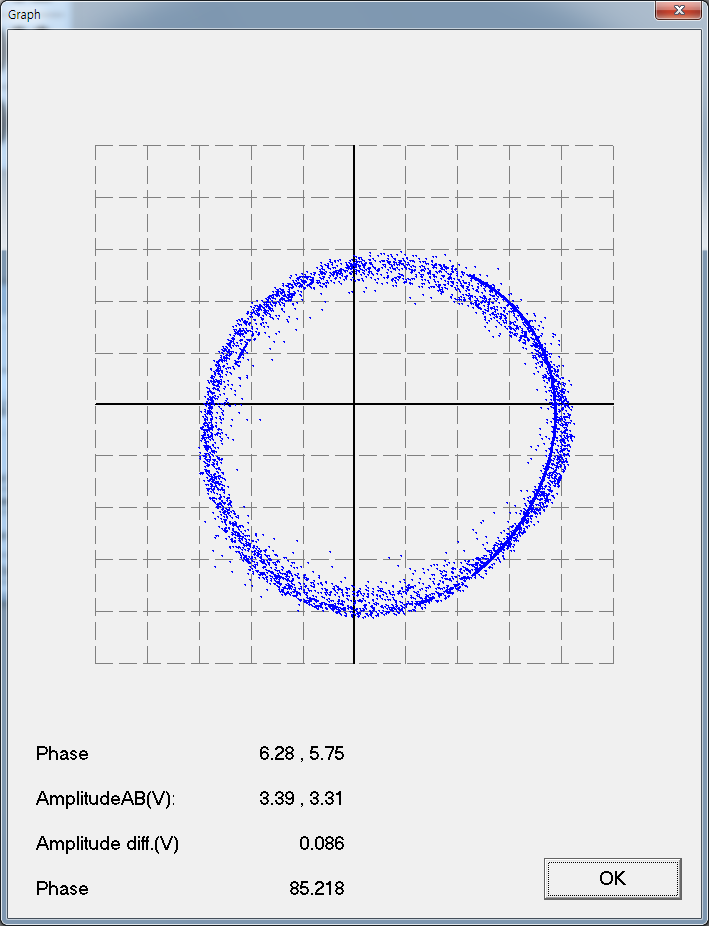Click the origin where graph axes cross

click(354, 404)
